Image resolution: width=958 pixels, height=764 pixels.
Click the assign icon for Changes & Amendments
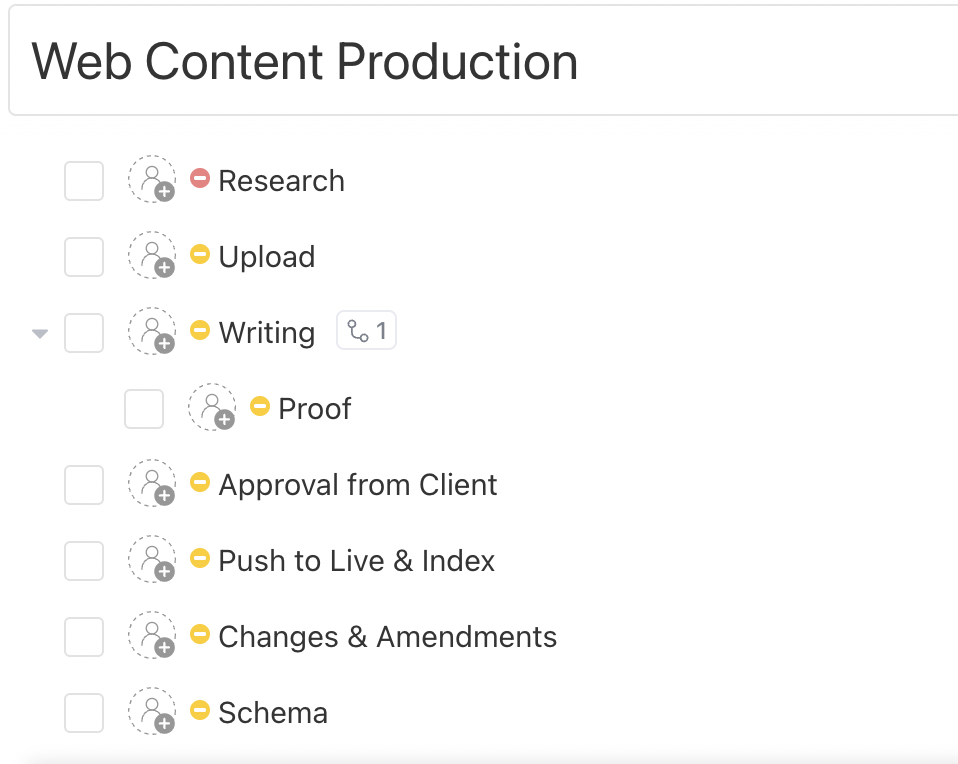coord(152,637)
